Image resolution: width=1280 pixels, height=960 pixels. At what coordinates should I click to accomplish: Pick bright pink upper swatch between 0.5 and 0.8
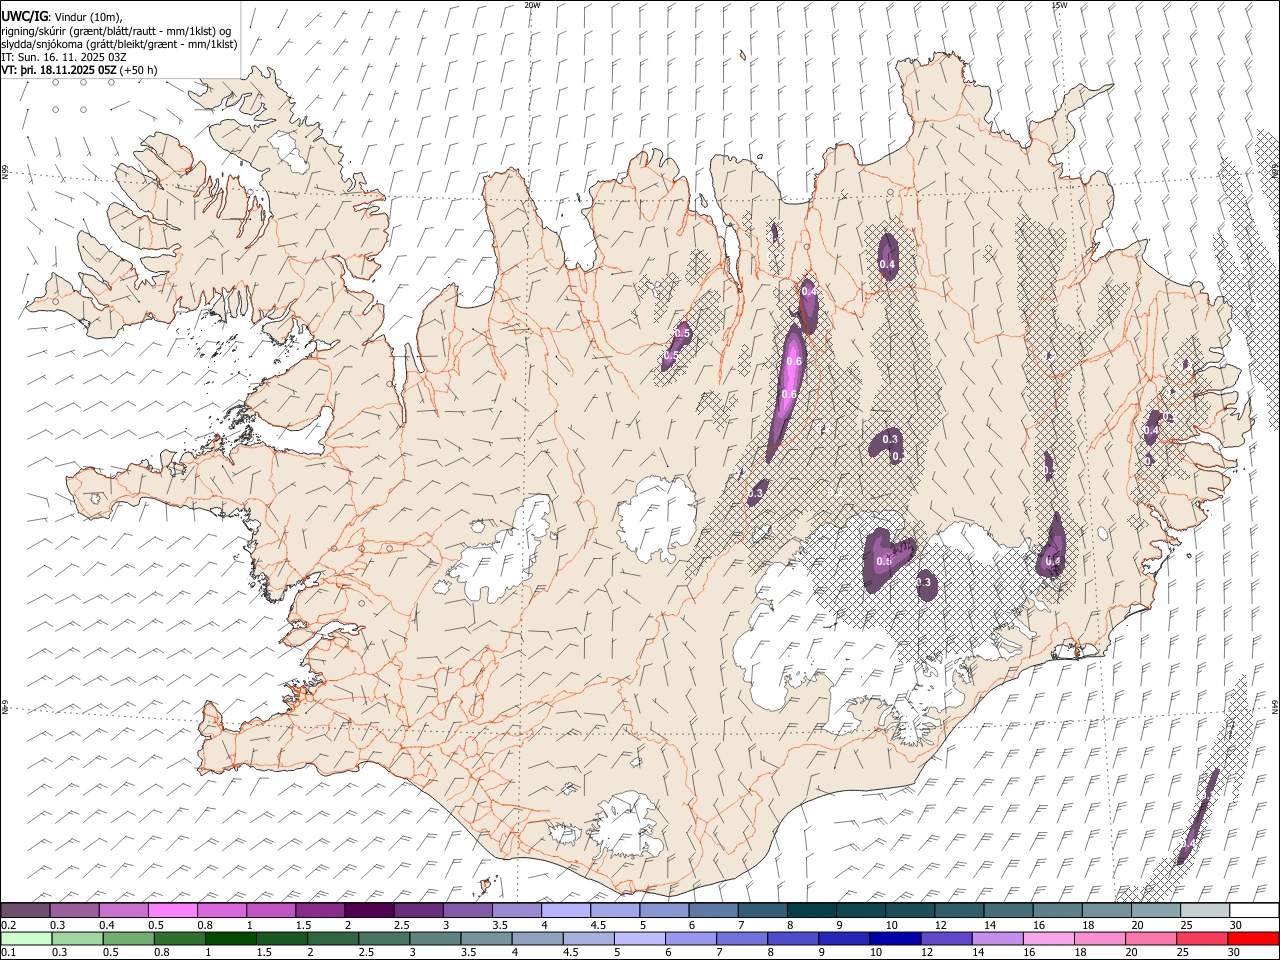coord(173,910)
